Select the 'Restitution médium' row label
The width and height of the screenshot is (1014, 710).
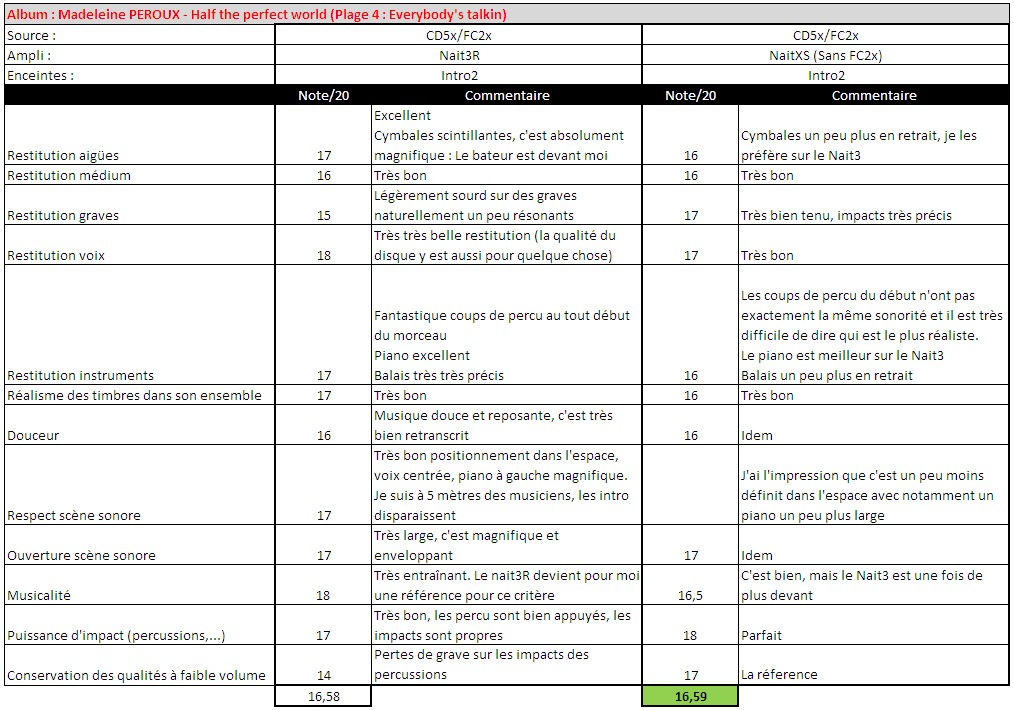tap(140, 175)
